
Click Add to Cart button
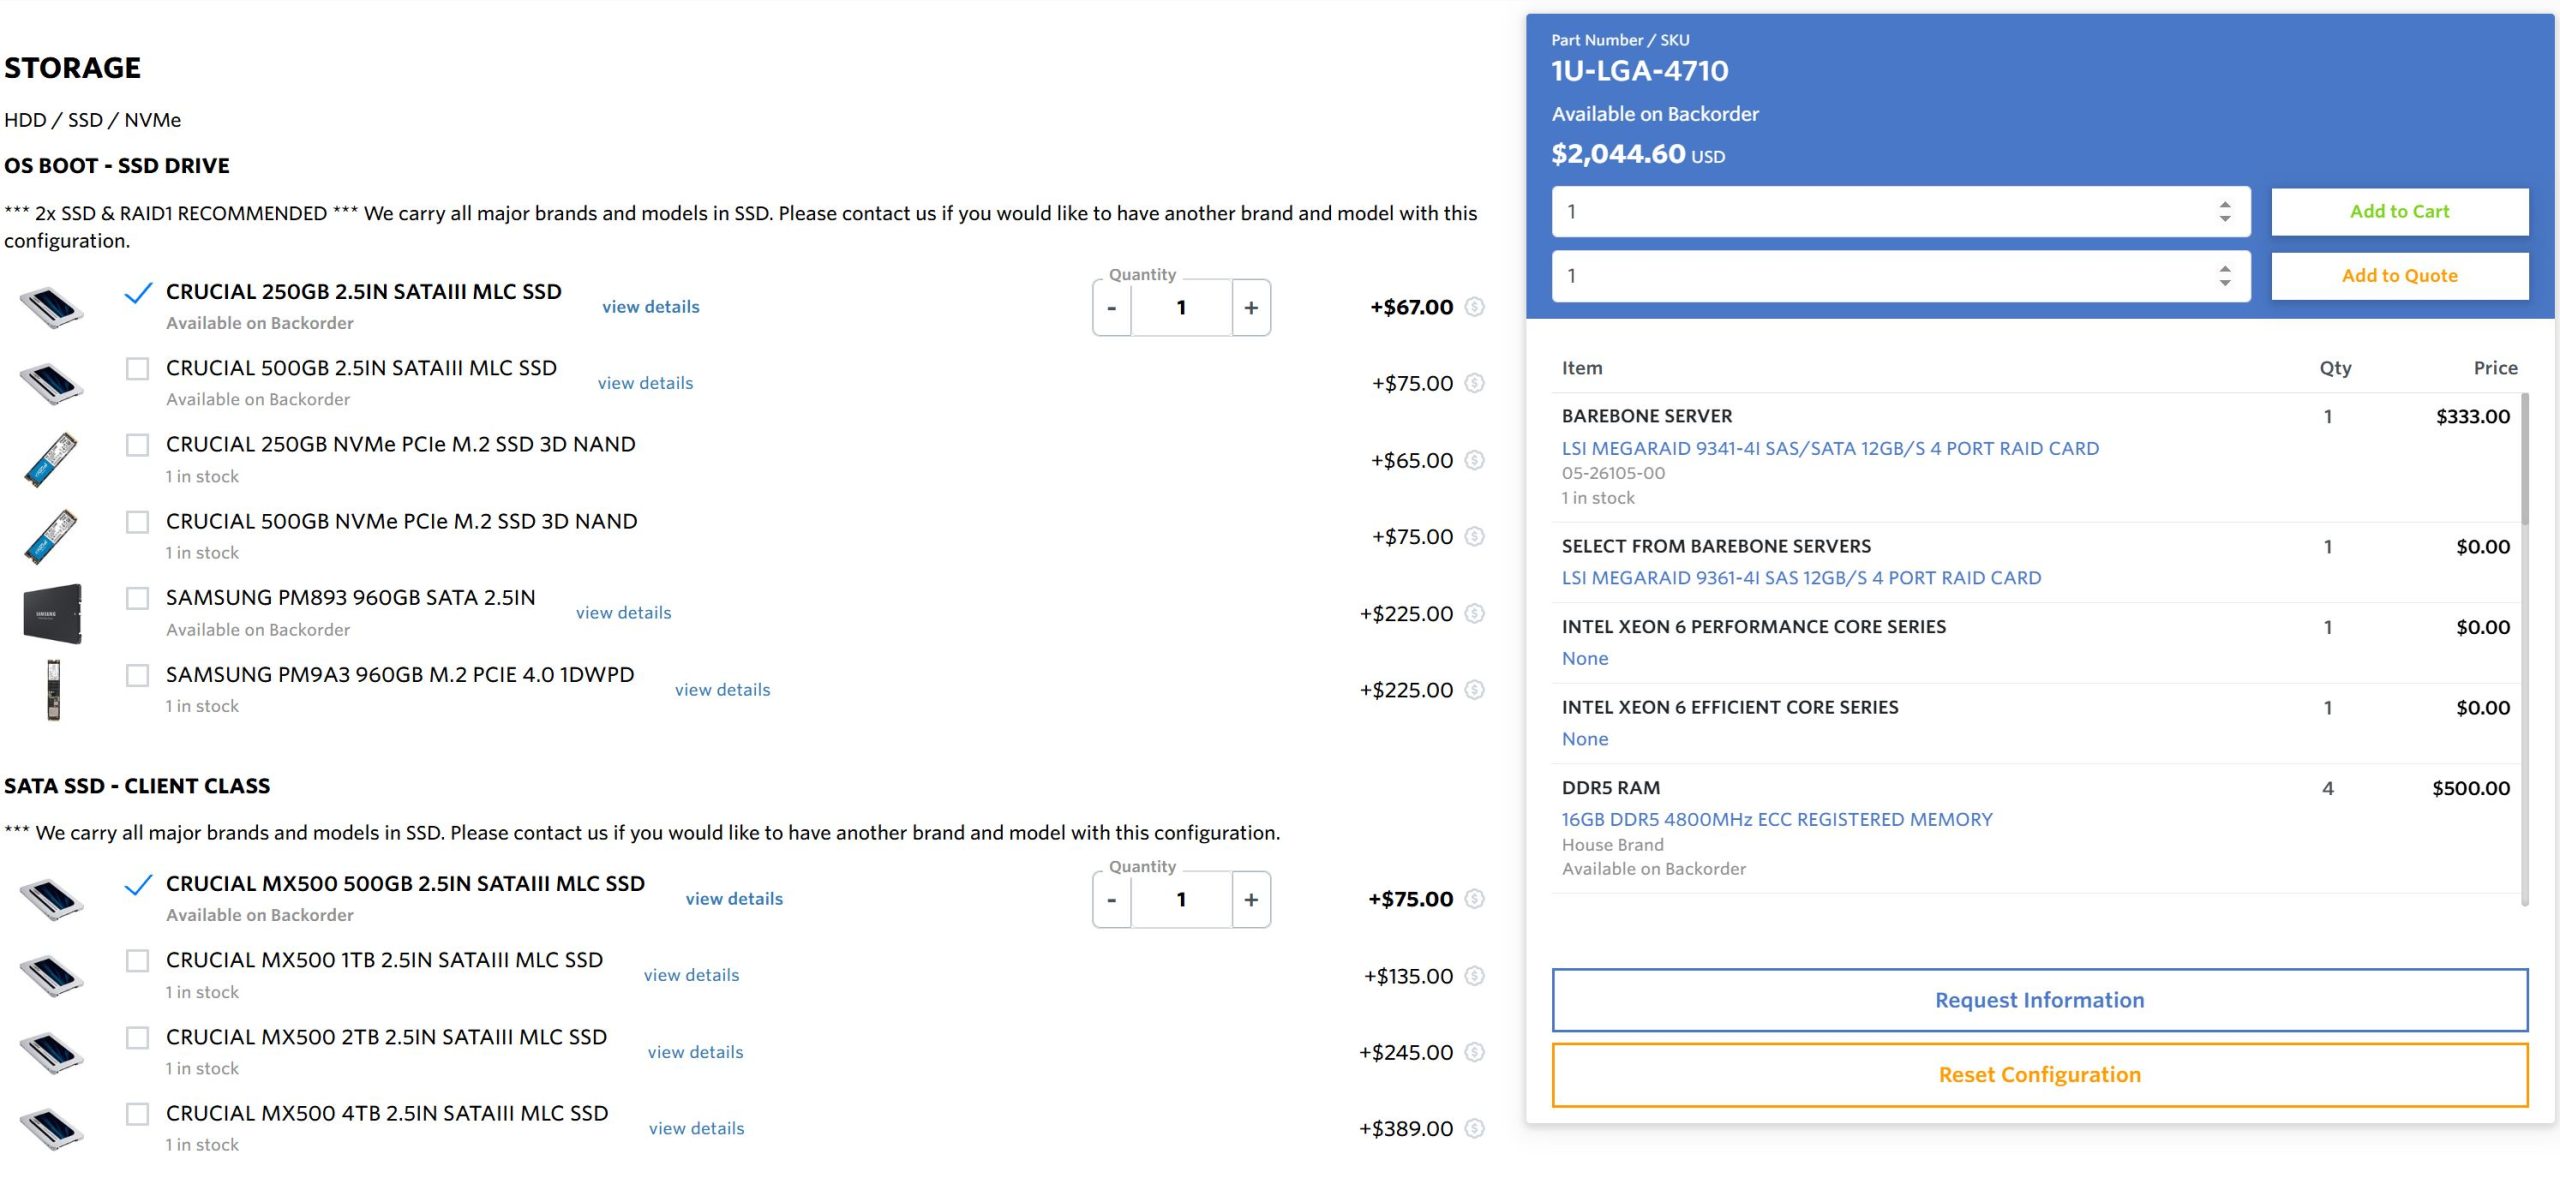[2399, 211]
